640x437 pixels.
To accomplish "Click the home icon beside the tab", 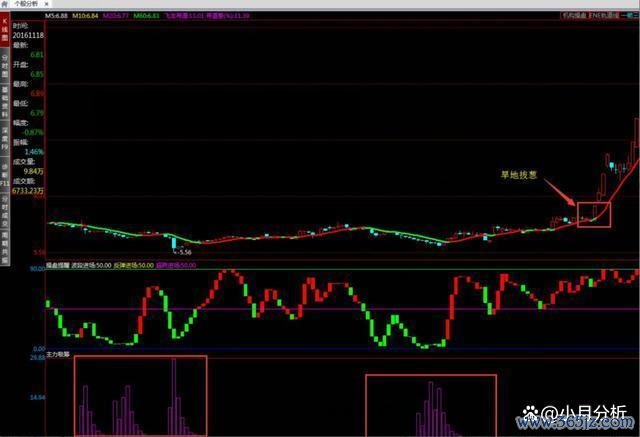I will tap(5, 4).
